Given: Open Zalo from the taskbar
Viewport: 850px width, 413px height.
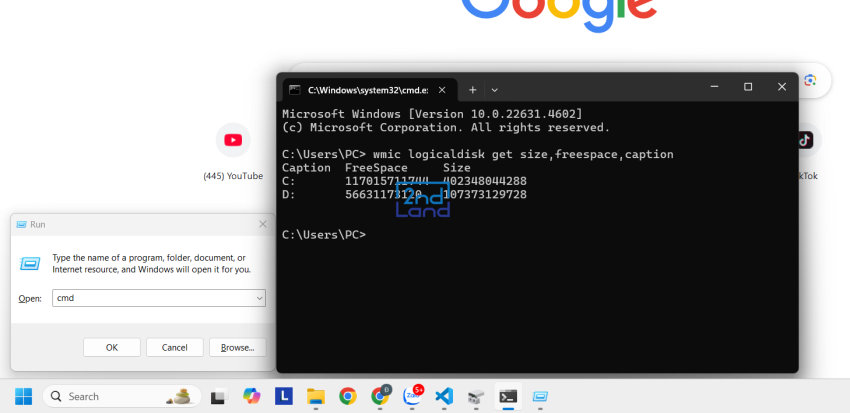Looking at the screenshot, I should (412, 396).
